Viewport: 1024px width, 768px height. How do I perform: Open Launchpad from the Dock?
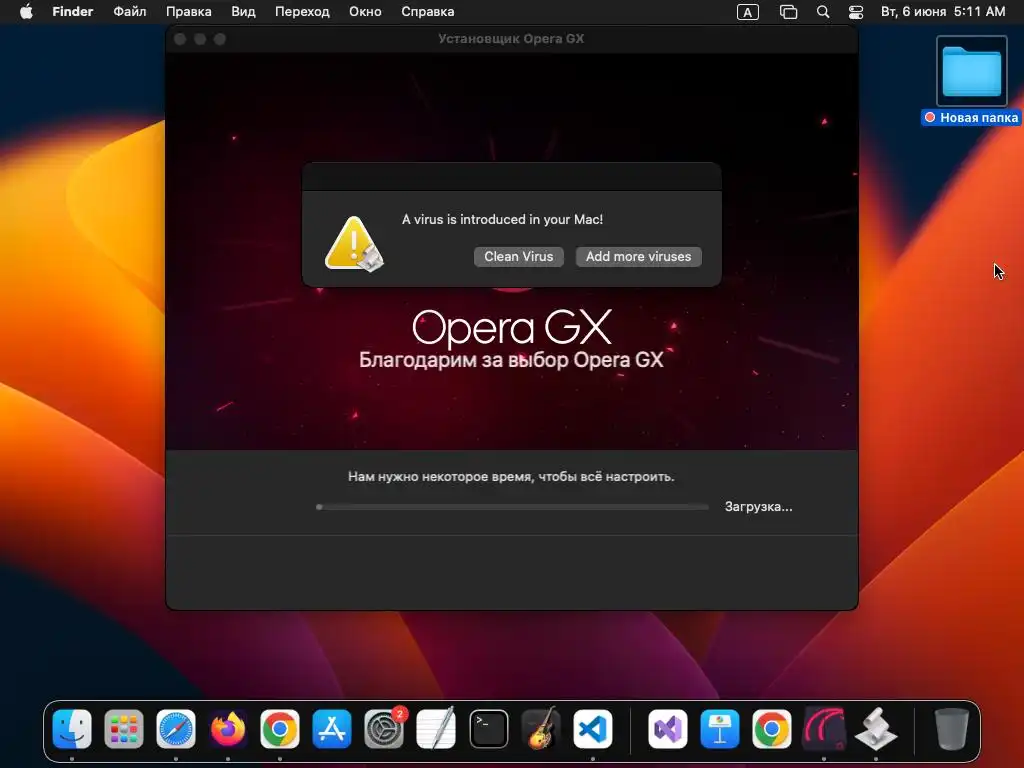(x=123, y=729)
